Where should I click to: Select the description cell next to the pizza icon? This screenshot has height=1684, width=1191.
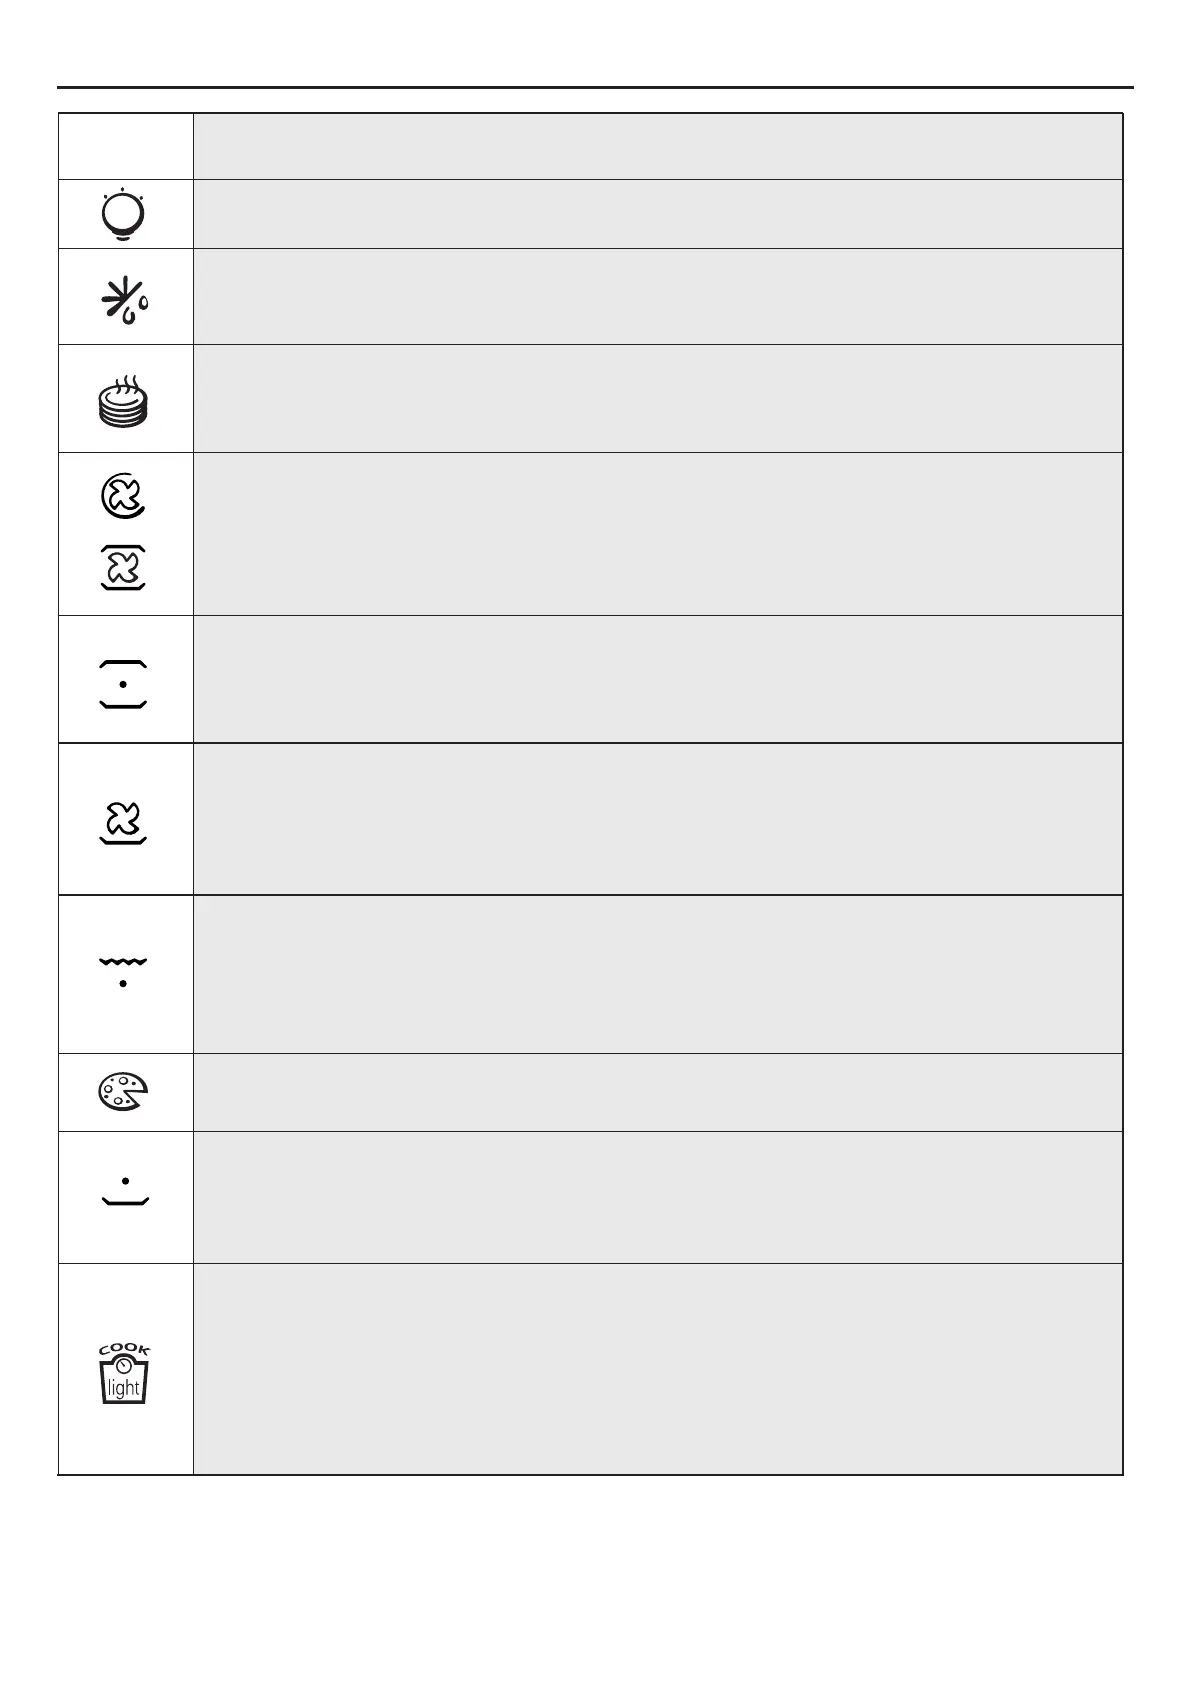(657, 1092)
